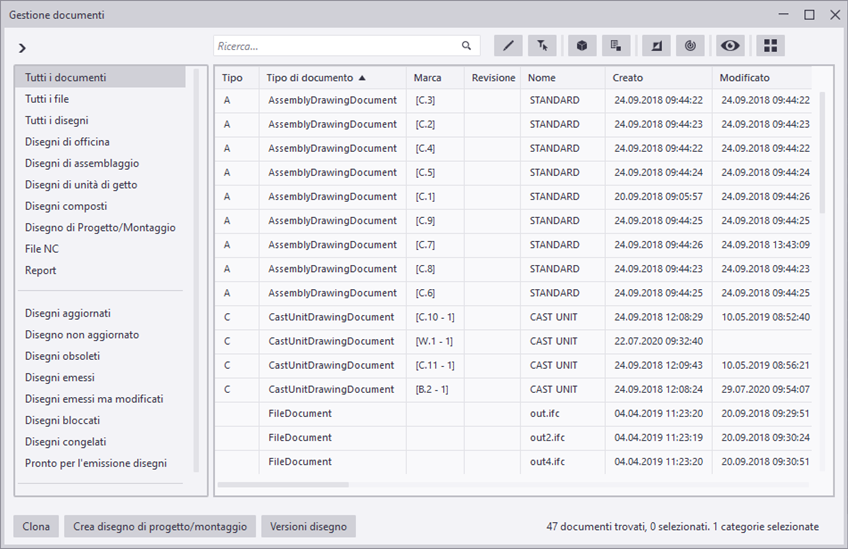Select the row with mark [C.9]
The width and height of the screenshot is (848, 549).
point(513,221)
